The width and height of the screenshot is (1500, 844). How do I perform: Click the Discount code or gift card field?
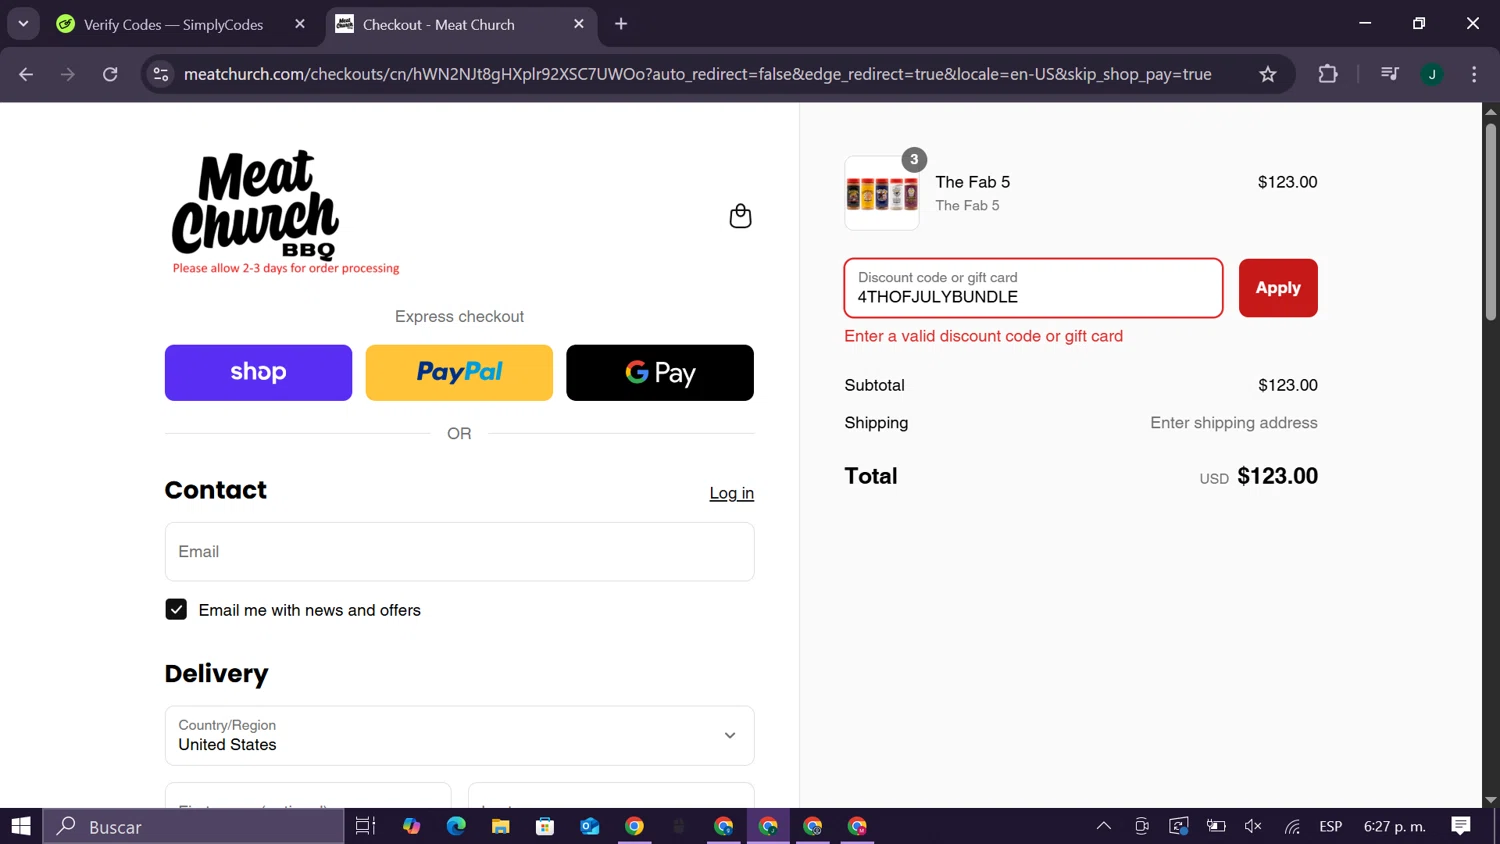[x=1033, y=288]
